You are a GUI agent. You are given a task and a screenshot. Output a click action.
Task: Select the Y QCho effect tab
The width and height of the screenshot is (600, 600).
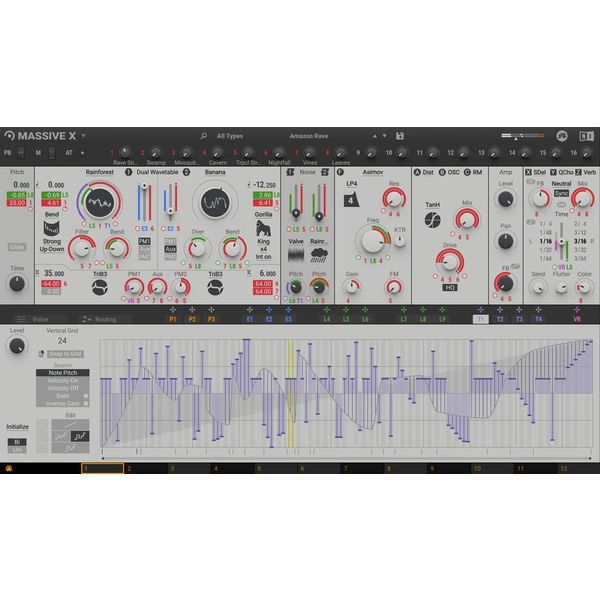coord(562,172)
